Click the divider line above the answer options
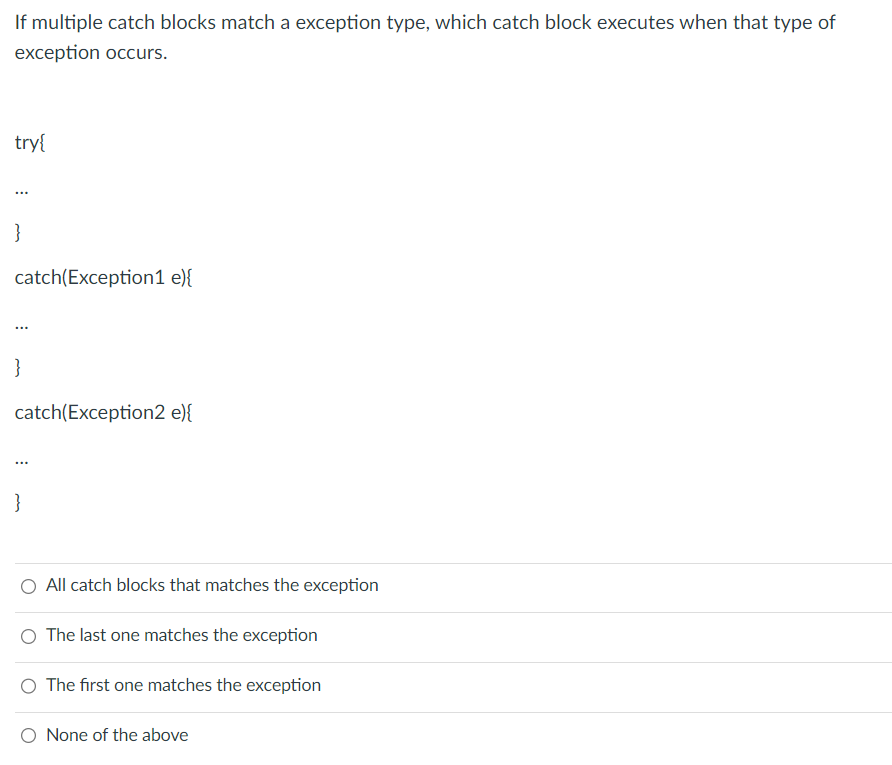This screenshot has width=892, height=765. click(446, 561)
